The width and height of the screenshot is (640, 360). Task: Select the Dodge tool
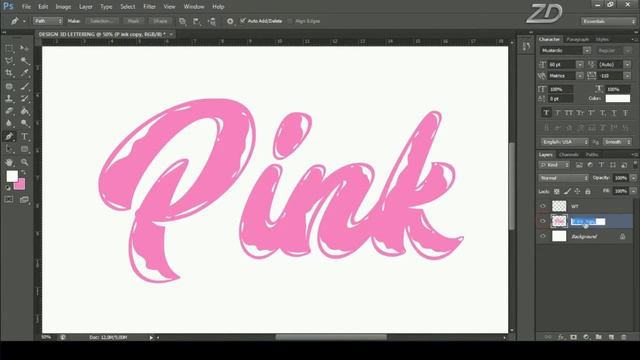[x=24, y=123]
